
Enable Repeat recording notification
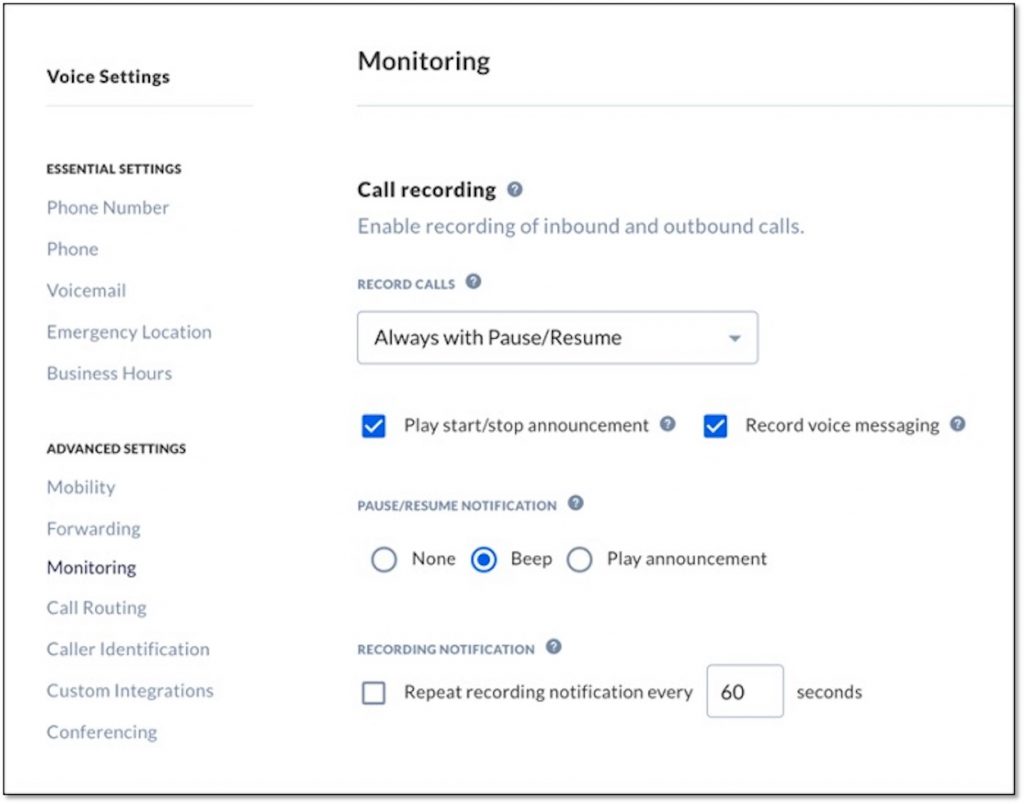373,691
